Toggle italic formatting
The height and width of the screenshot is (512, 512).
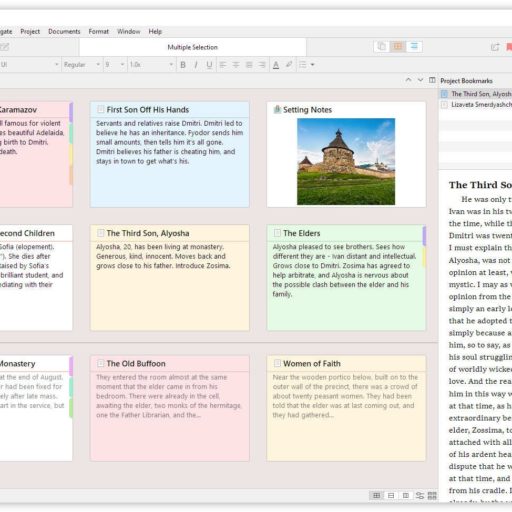click(x=196, y=65)
